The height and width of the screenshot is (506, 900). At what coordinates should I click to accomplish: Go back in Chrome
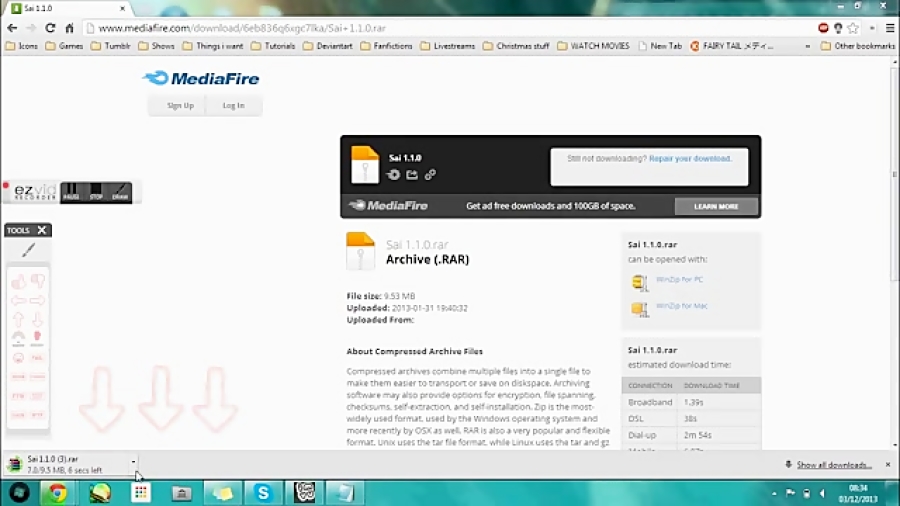pyautogui.click(x=12, y=28)
